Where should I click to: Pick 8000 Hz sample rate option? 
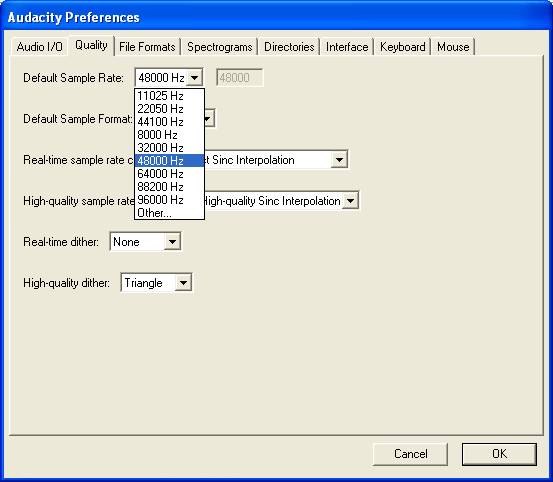click(169, 135)
